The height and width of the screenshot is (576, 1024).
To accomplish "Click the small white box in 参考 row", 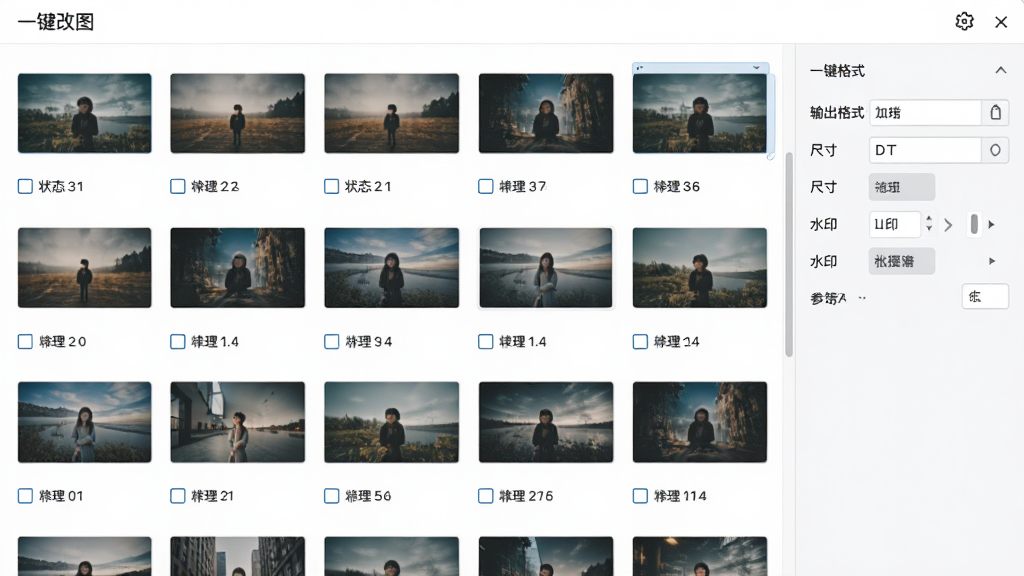I will [985, 297].
